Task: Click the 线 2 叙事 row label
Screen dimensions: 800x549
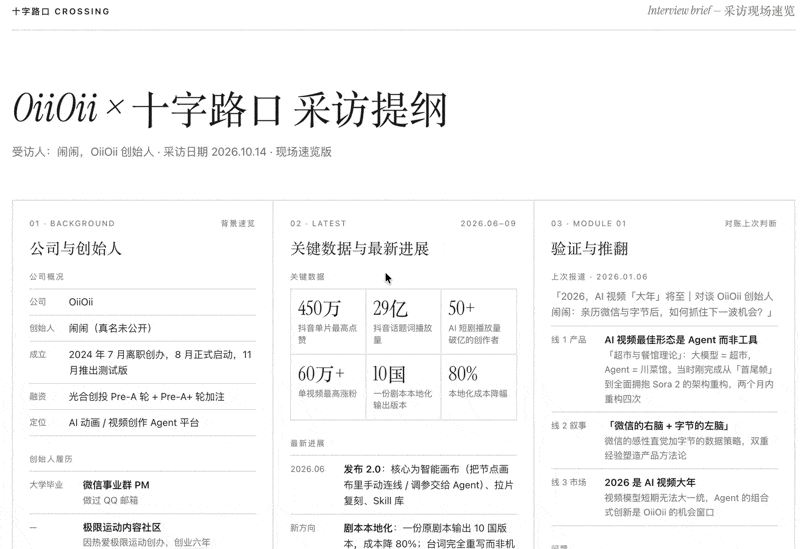Action: click(x=568, y=425)
